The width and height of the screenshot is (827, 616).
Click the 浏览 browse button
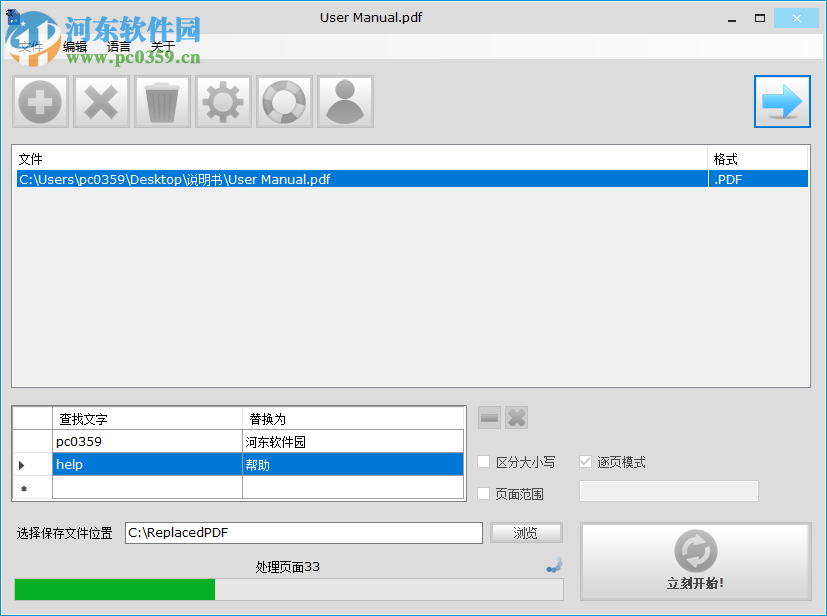point(525,532)
